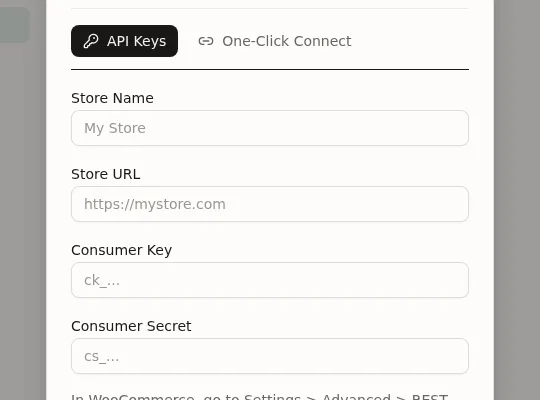Click the dimmed backdrop left of dialog
This screenshot has height=400, width=540.
pos(23,220)
